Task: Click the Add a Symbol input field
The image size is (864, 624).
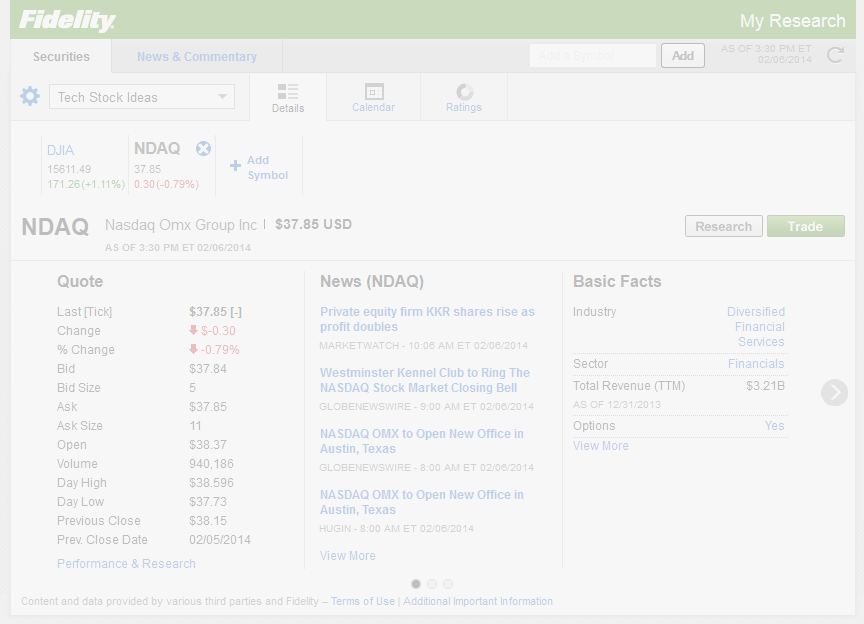Action: click(592, 56)
